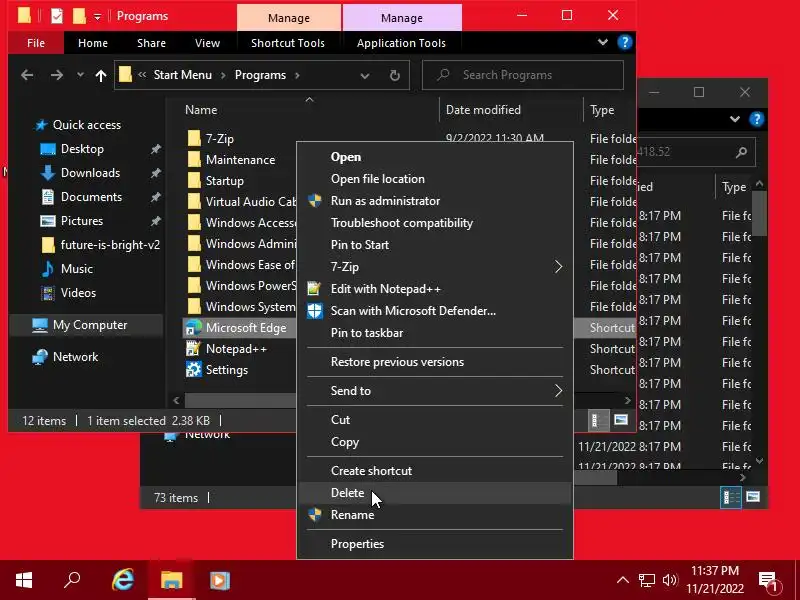This screenshot has height=600, width=800.
Task: Expand the ribbon with the chevron
Action: pos(603,42)
